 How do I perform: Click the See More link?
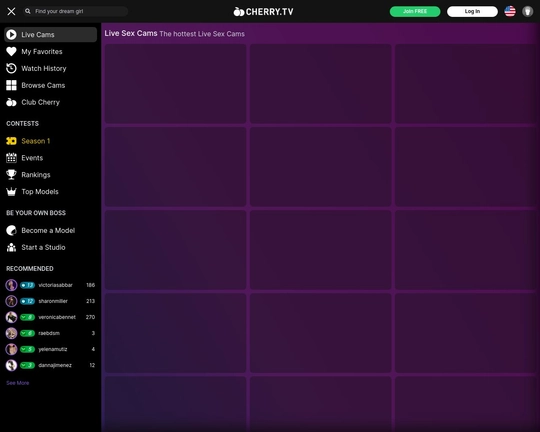18,383
